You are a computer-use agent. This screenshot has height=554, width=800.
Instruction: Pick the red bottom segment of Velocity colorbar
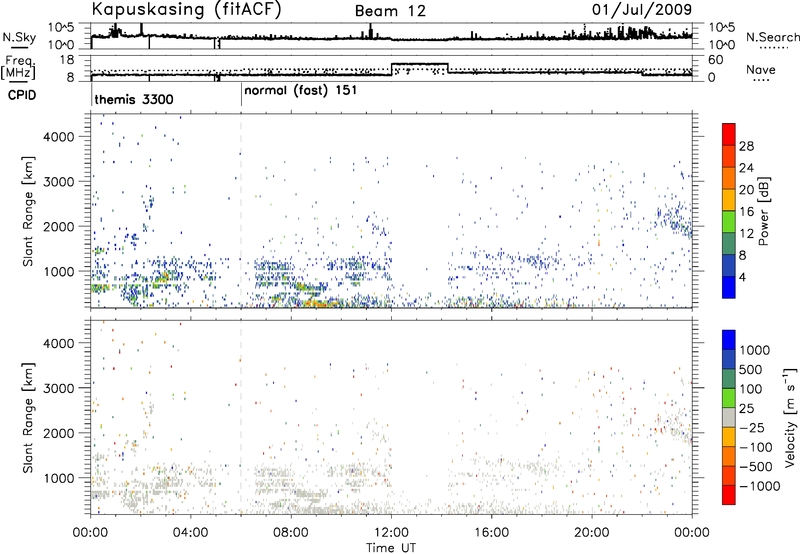729,495
